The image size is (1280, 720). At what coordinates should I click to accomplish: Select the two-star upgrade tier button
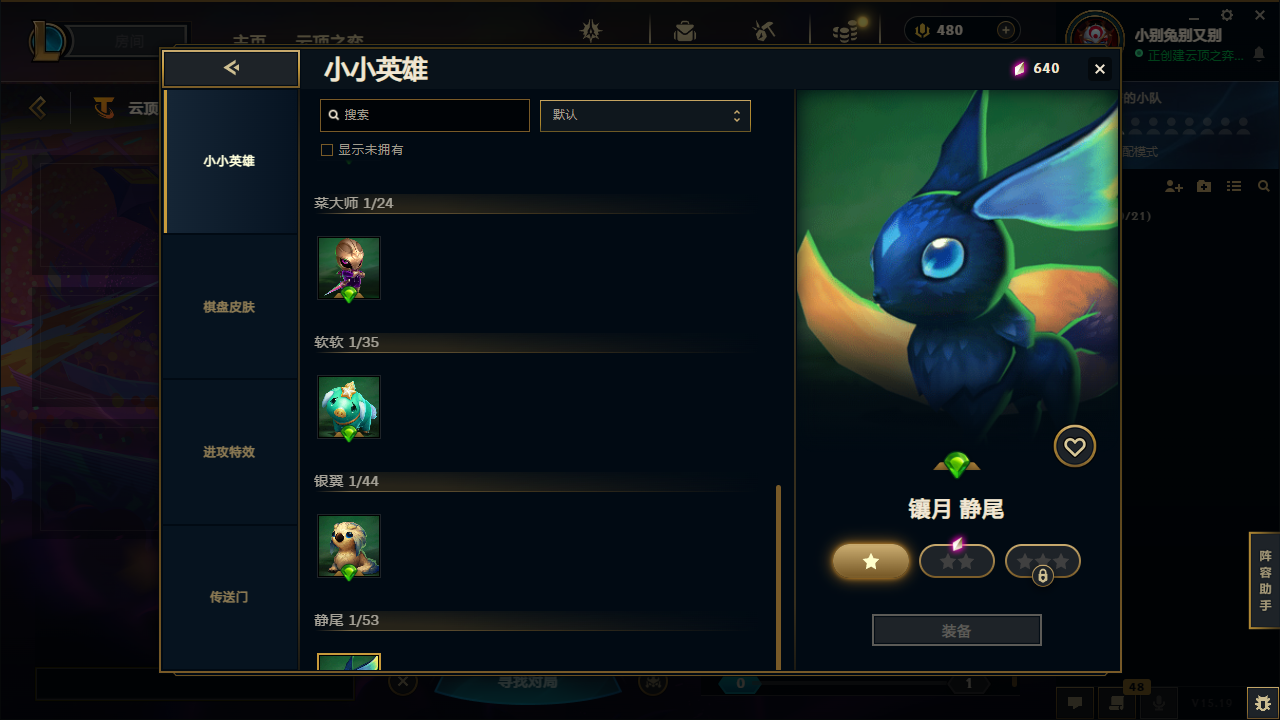pyautogui.click(x=957, y=561)
